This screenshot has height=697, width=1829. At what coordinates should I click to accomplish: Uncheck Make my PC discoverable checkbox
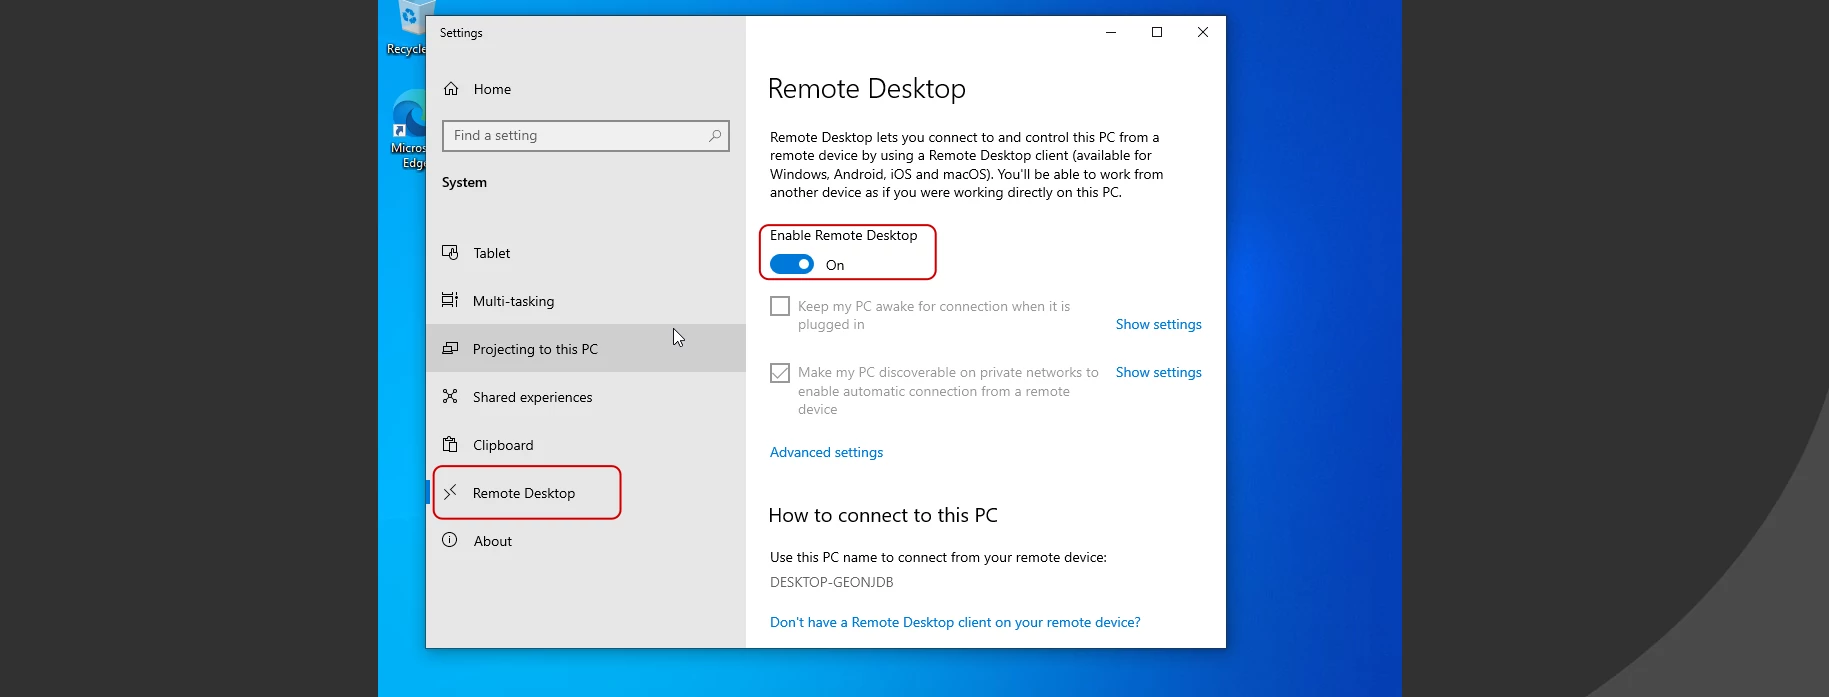[x=780, y=373]
